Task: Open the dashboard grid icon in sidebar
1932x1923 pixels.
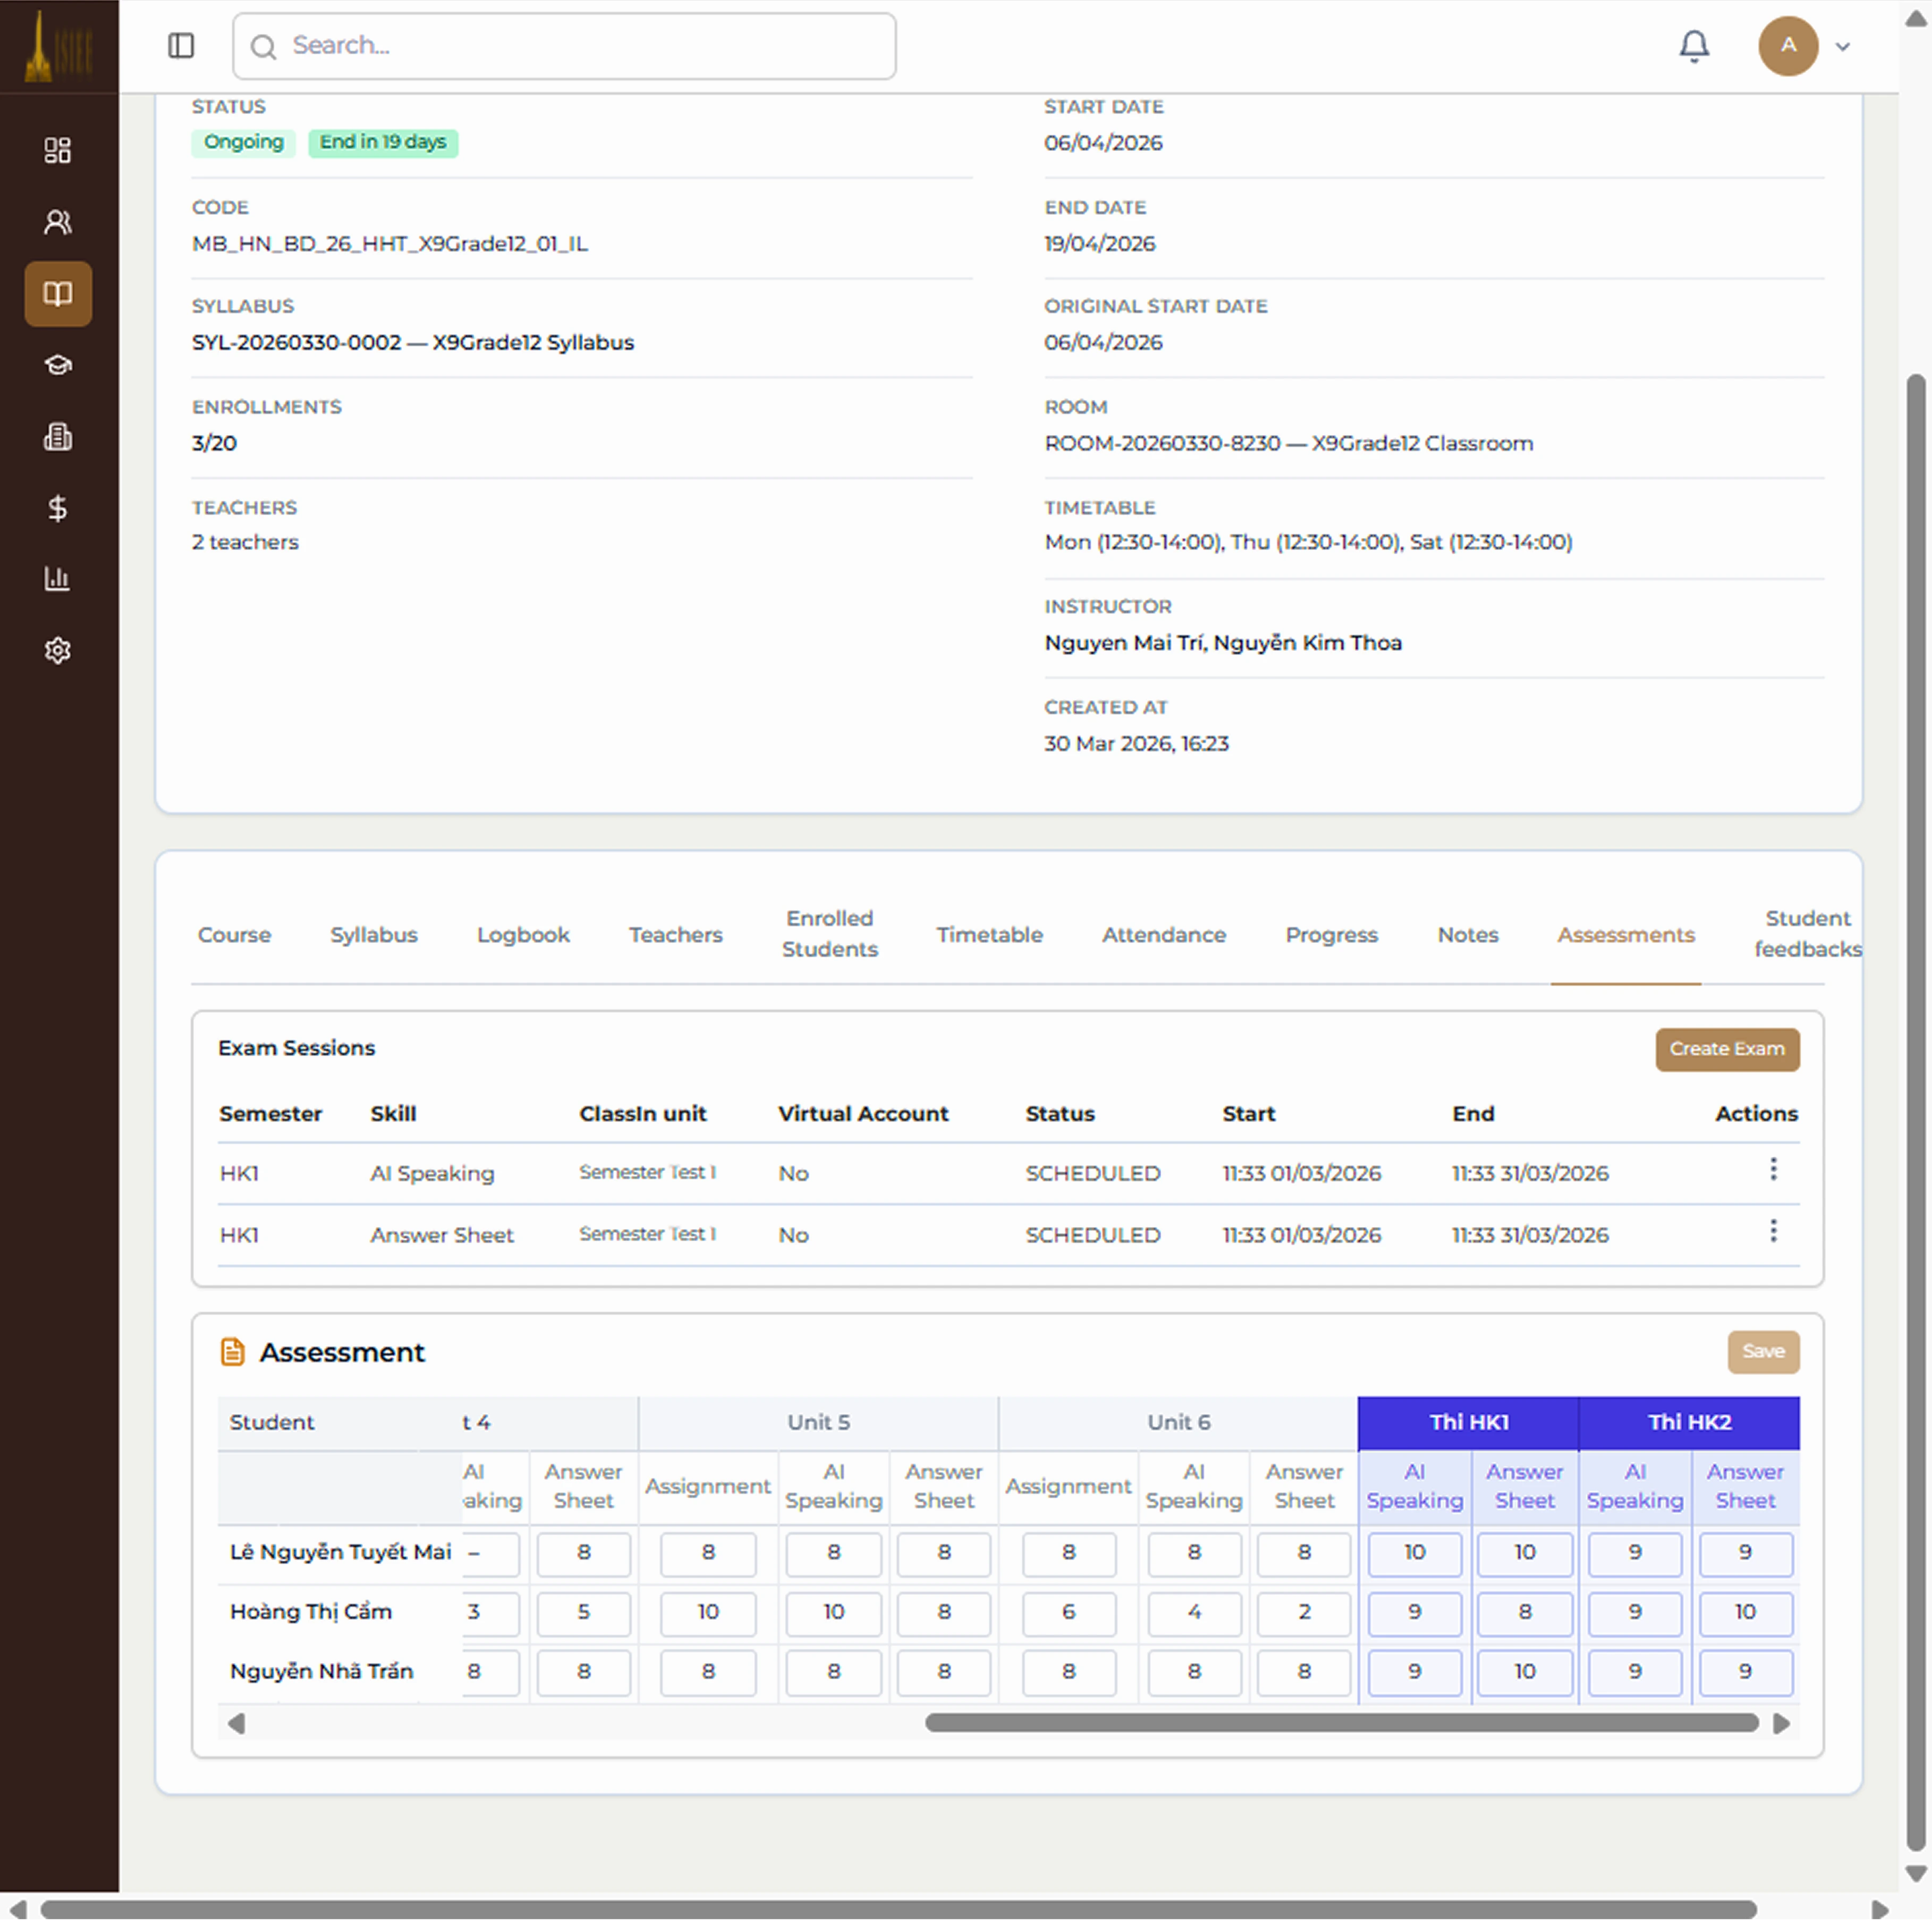Action: [x=58, y=150]
